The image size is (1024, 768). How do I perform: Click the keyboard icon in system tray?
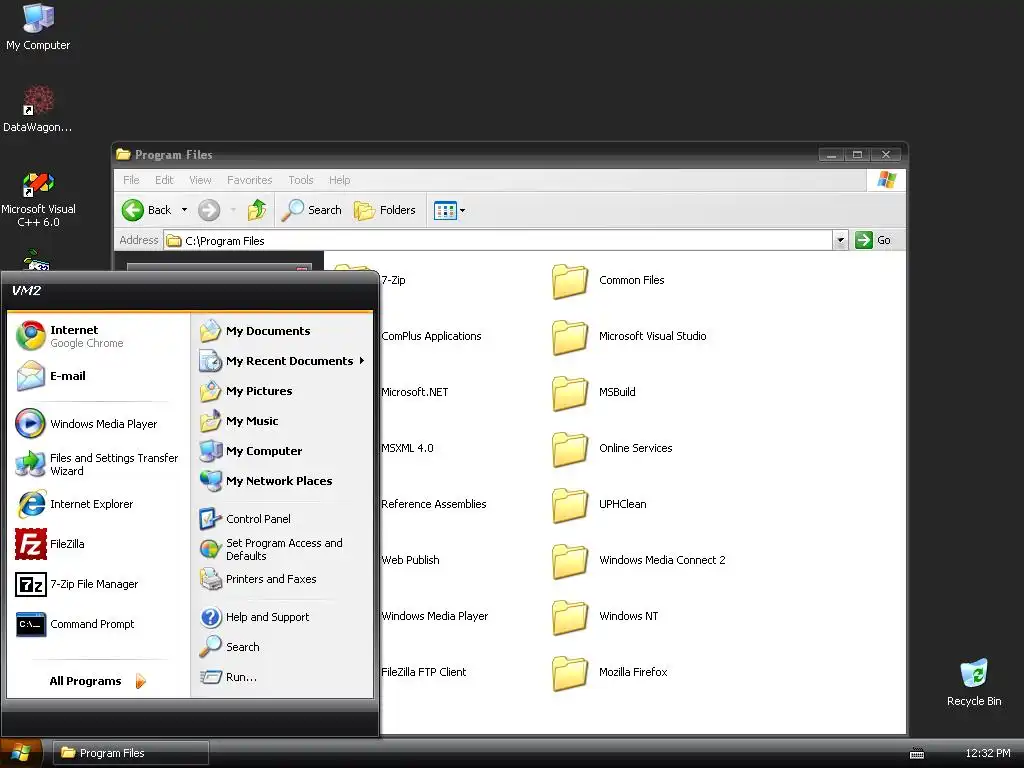click(917, 754)
